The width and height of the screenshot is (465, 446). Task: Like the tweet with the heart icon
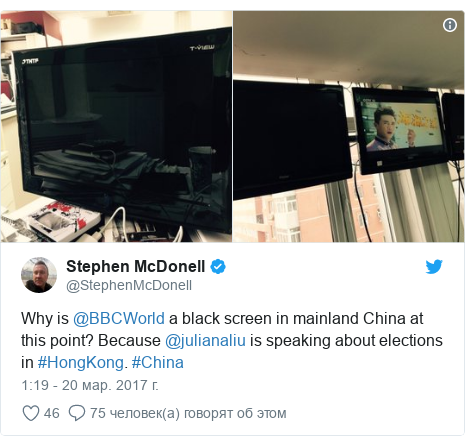pyautogui.click(x=31, y=413)
